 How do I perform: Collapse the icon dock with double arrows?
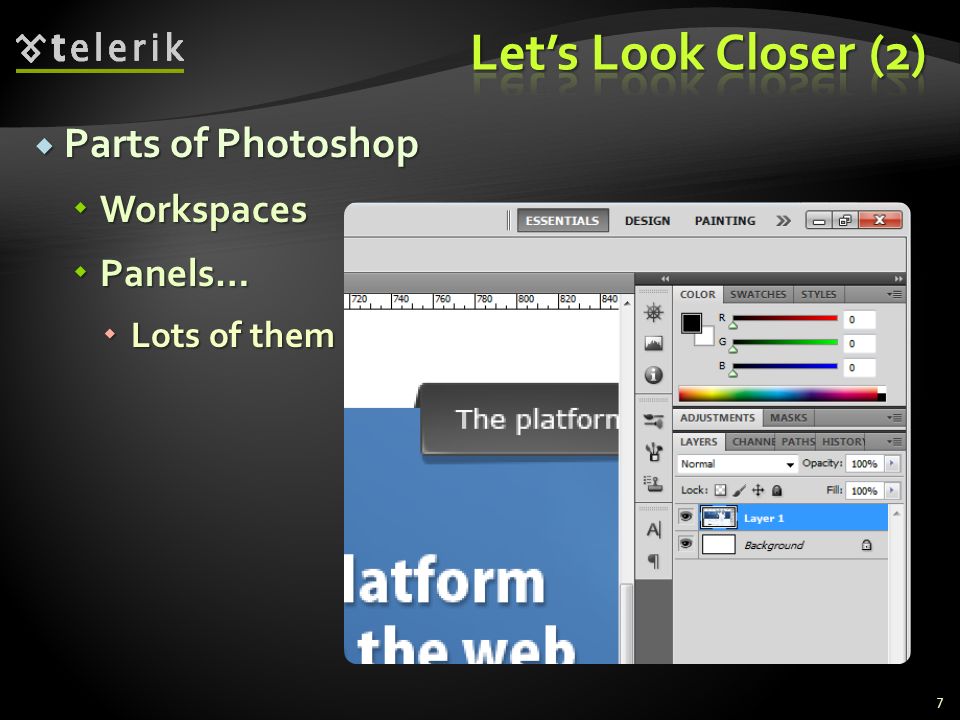coord(665,279)
